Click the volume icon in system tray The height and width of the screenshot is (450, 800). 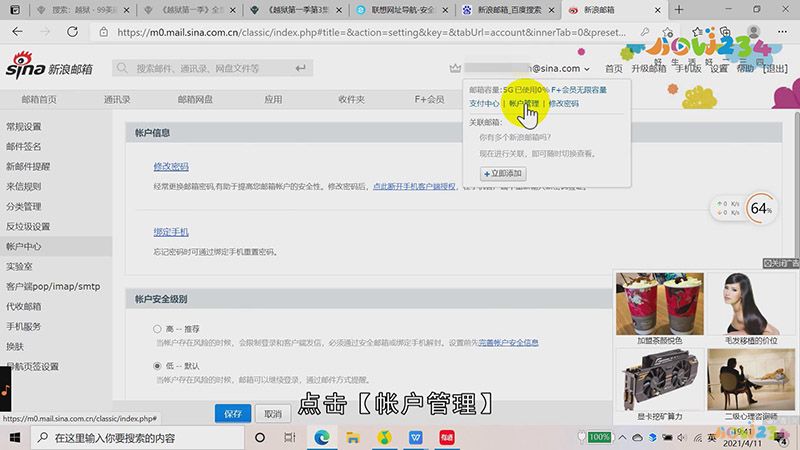682,438
